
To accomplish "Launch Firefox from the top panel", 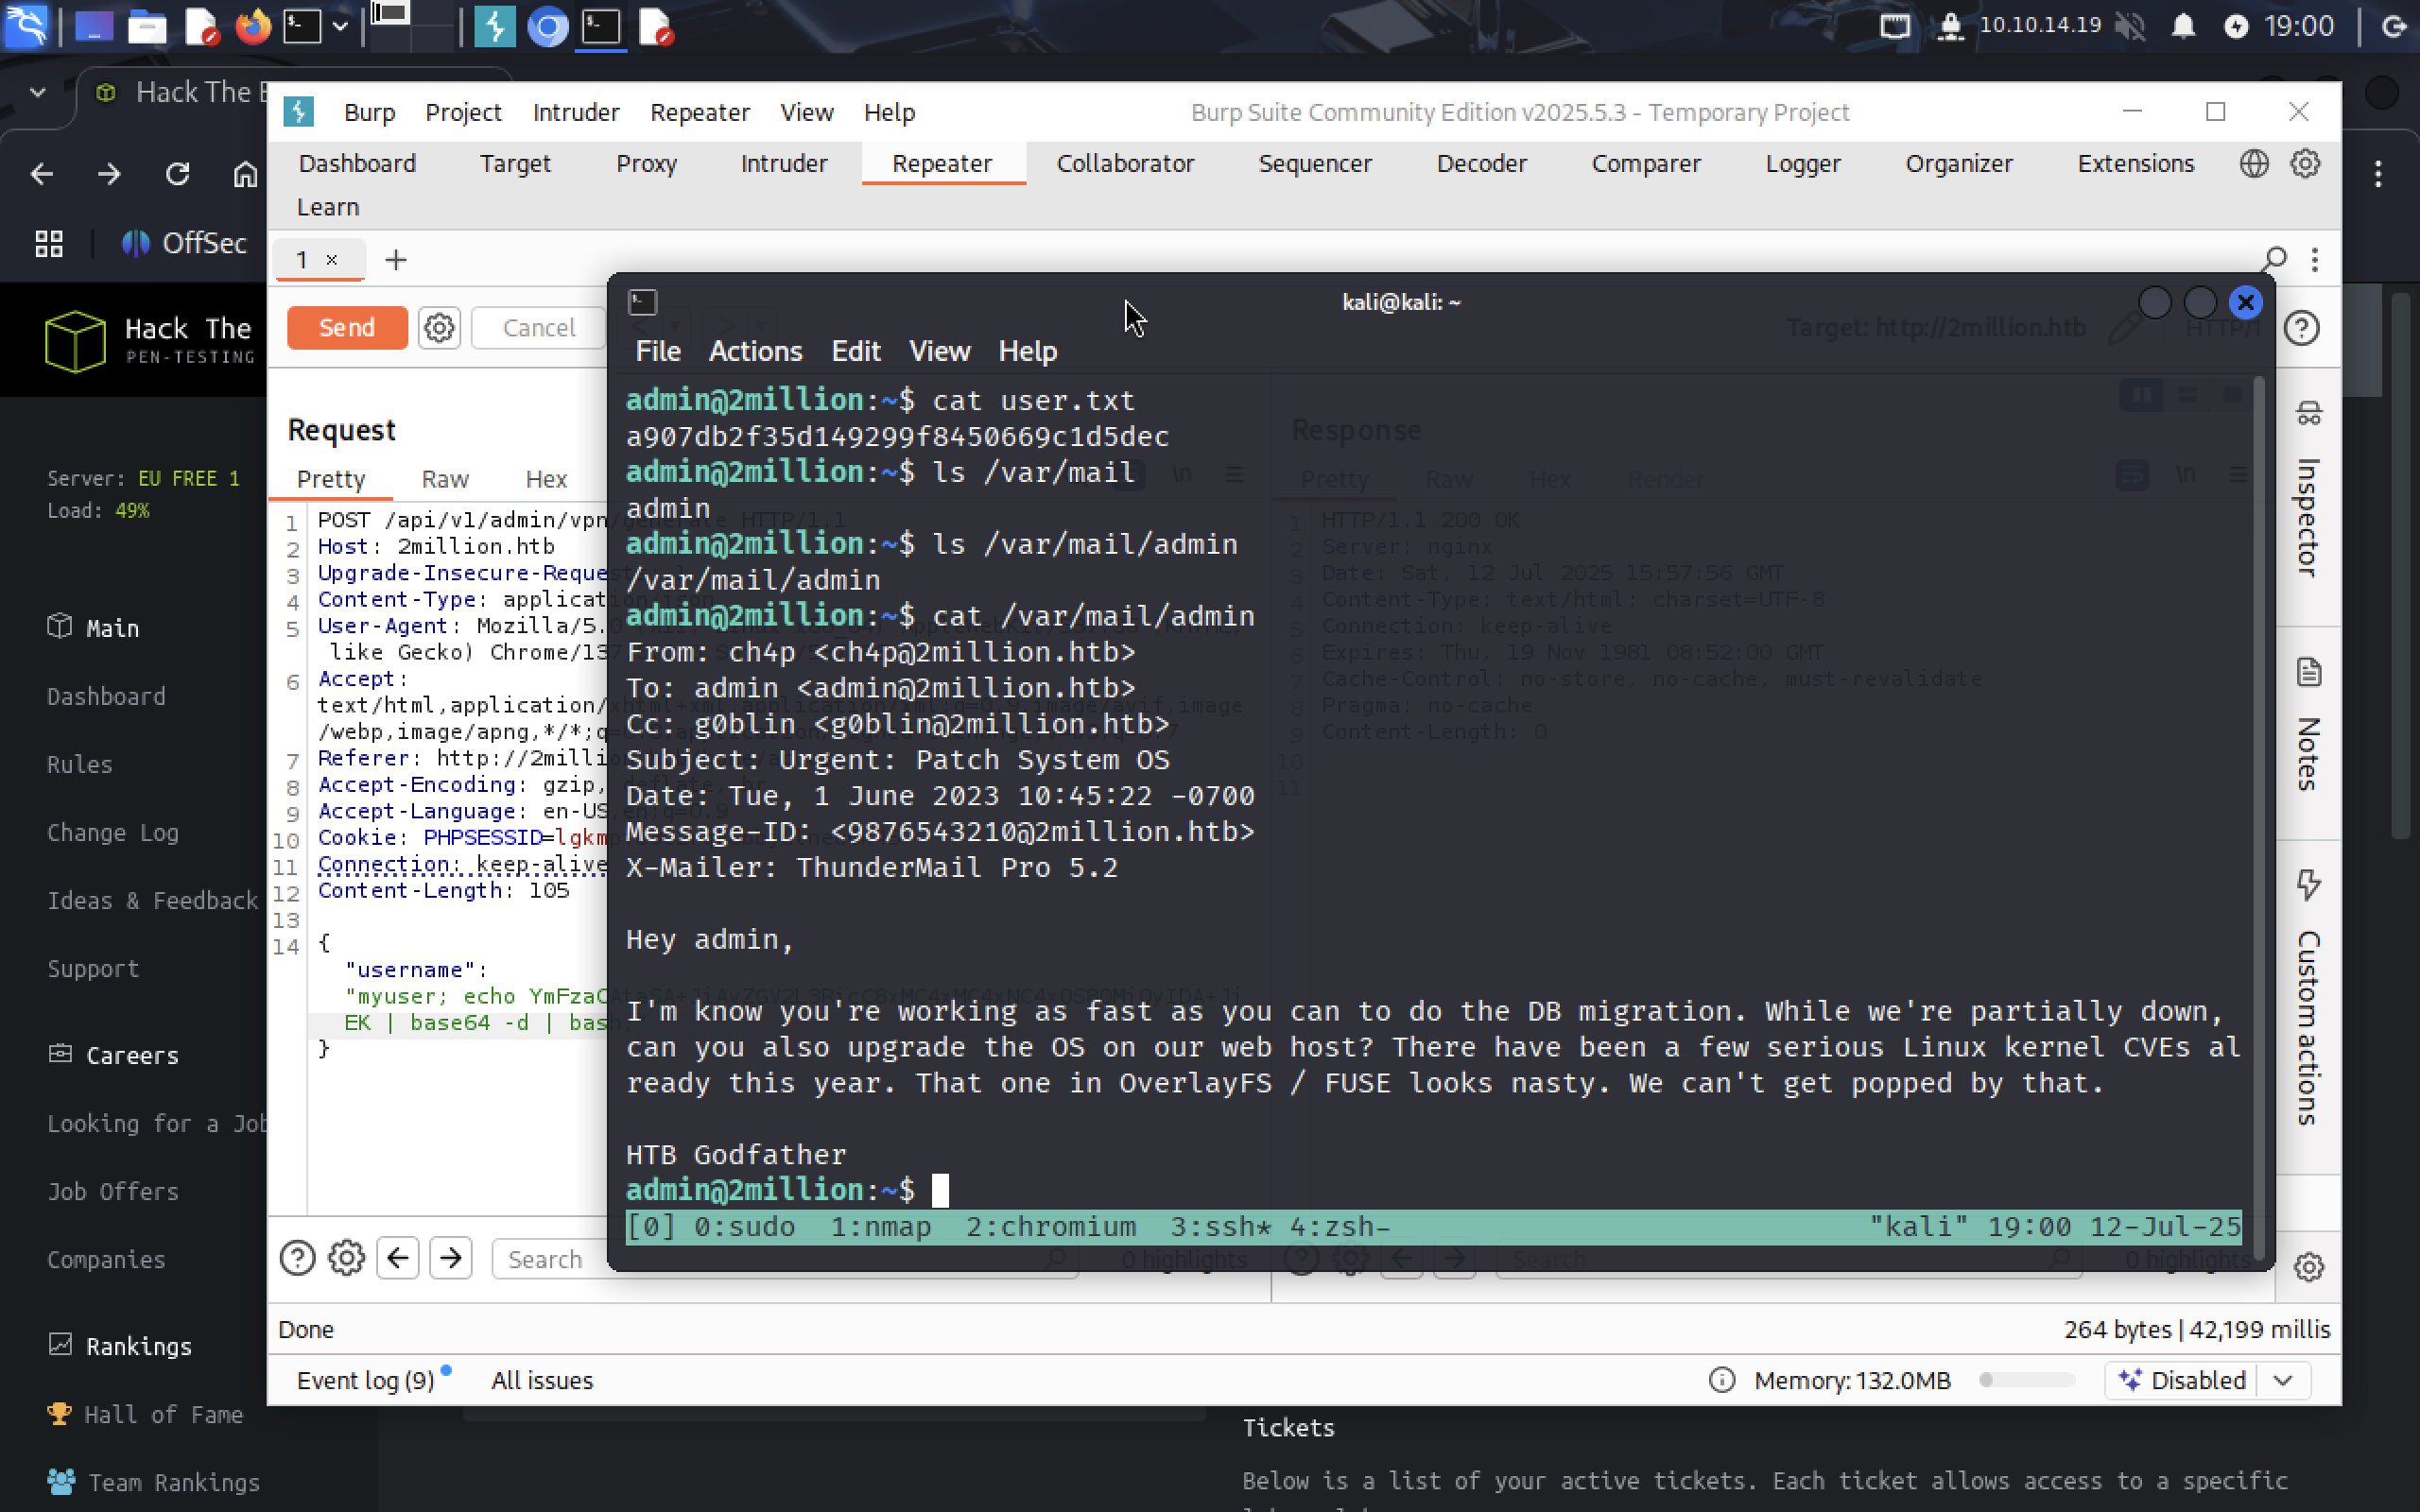I will point(252,26).
